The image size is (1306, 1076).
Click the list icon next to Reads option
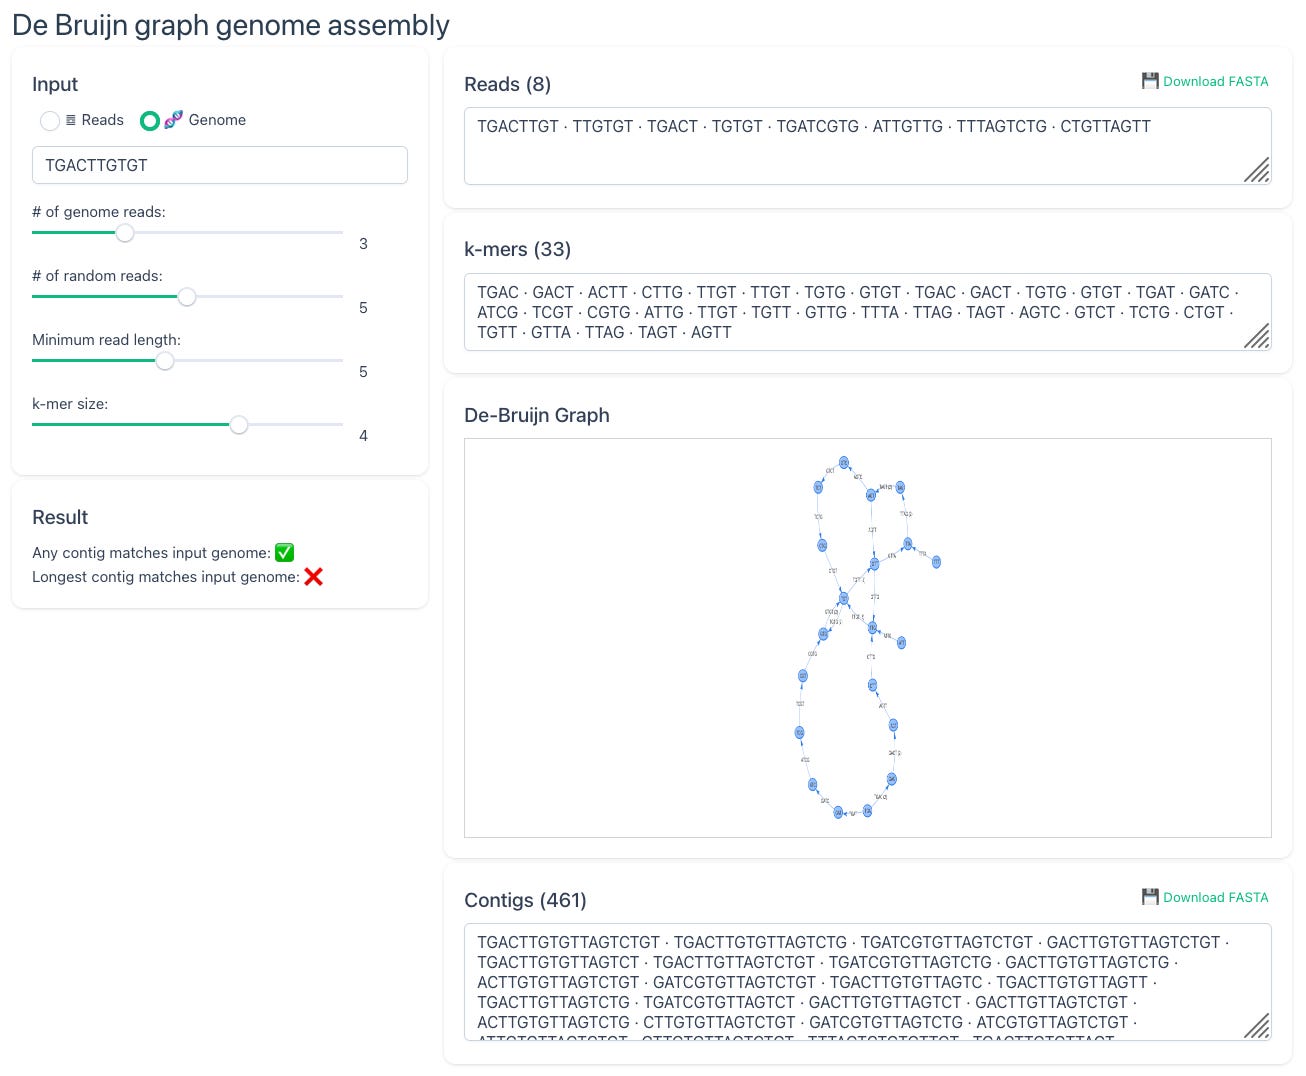point(70,120)
